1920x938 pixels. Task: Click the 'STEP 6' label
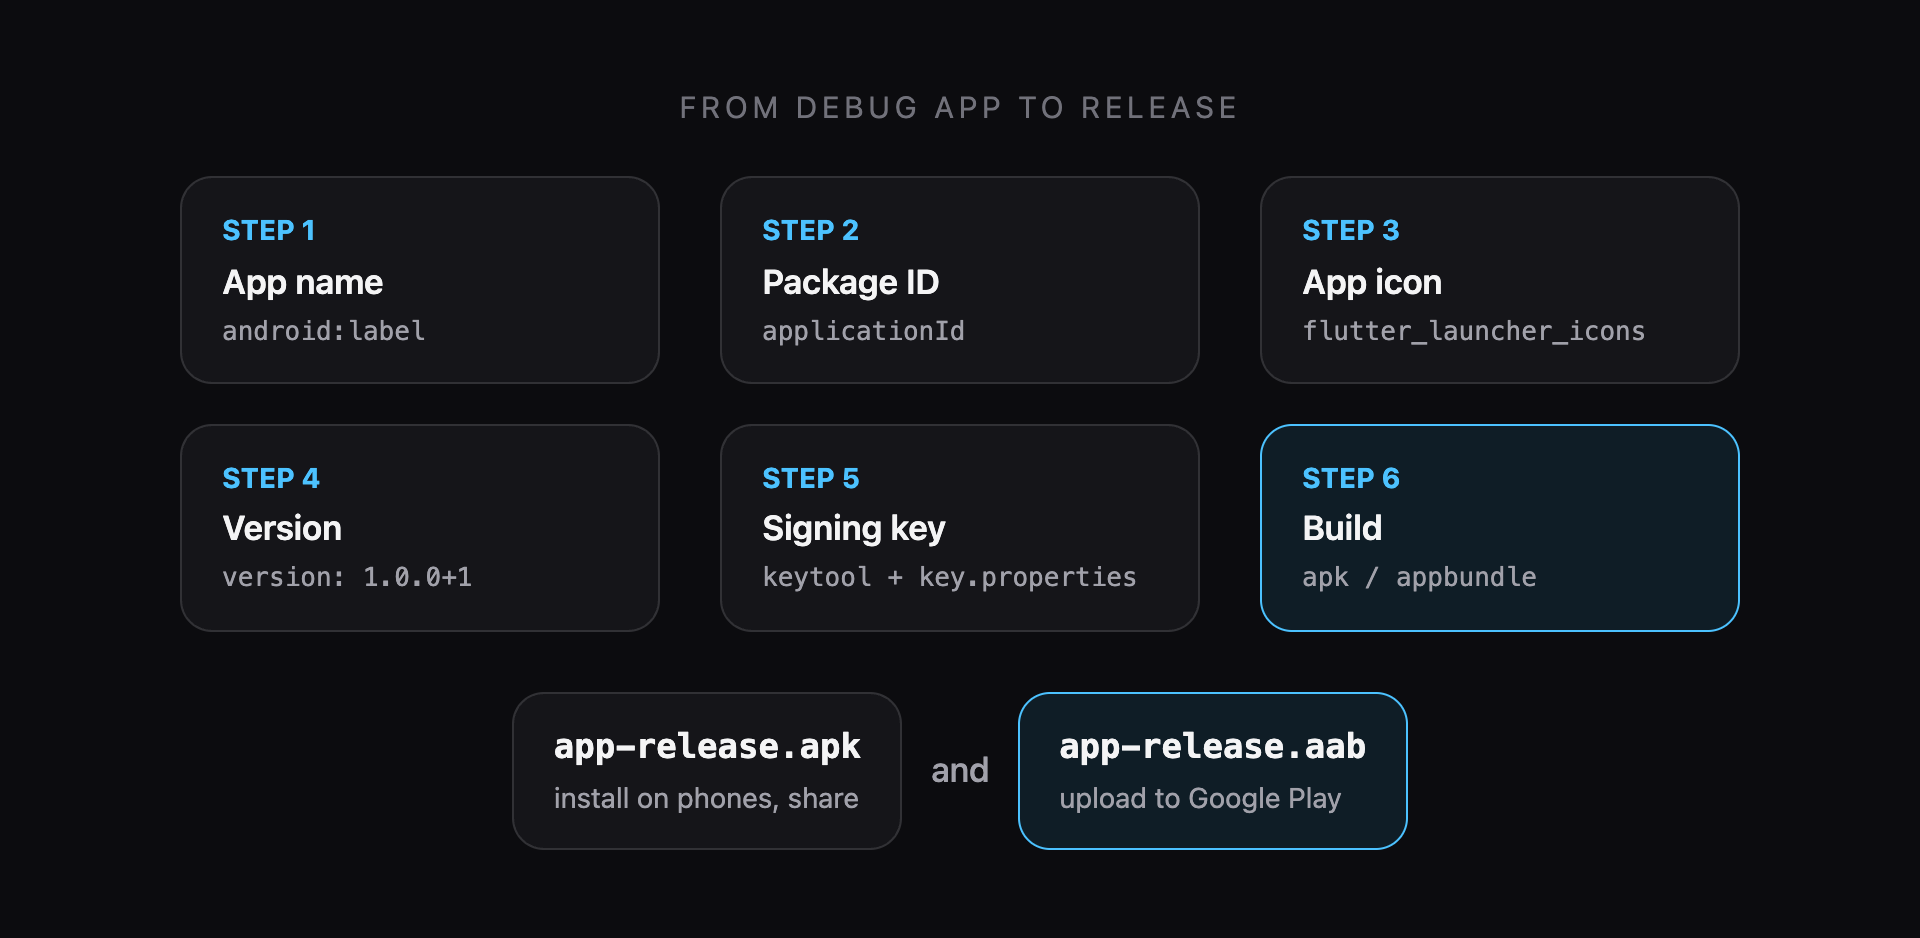point(1351,478)
